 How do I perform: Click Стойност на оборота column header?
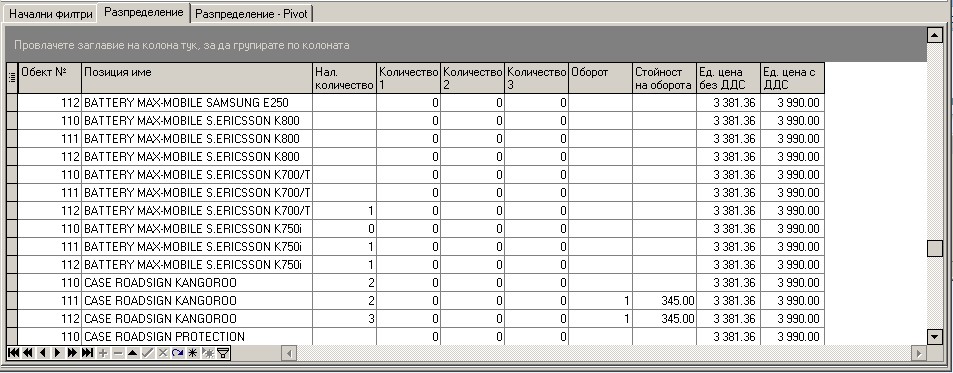point(664,78)
